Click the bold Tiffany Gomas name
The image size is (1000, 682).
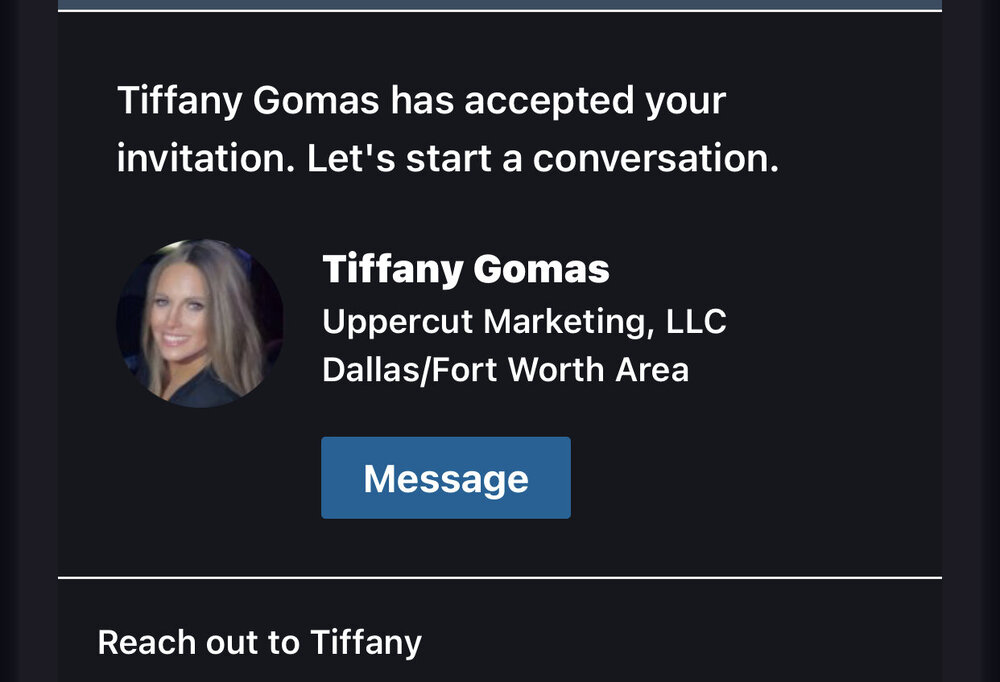[x=465, y=269]
